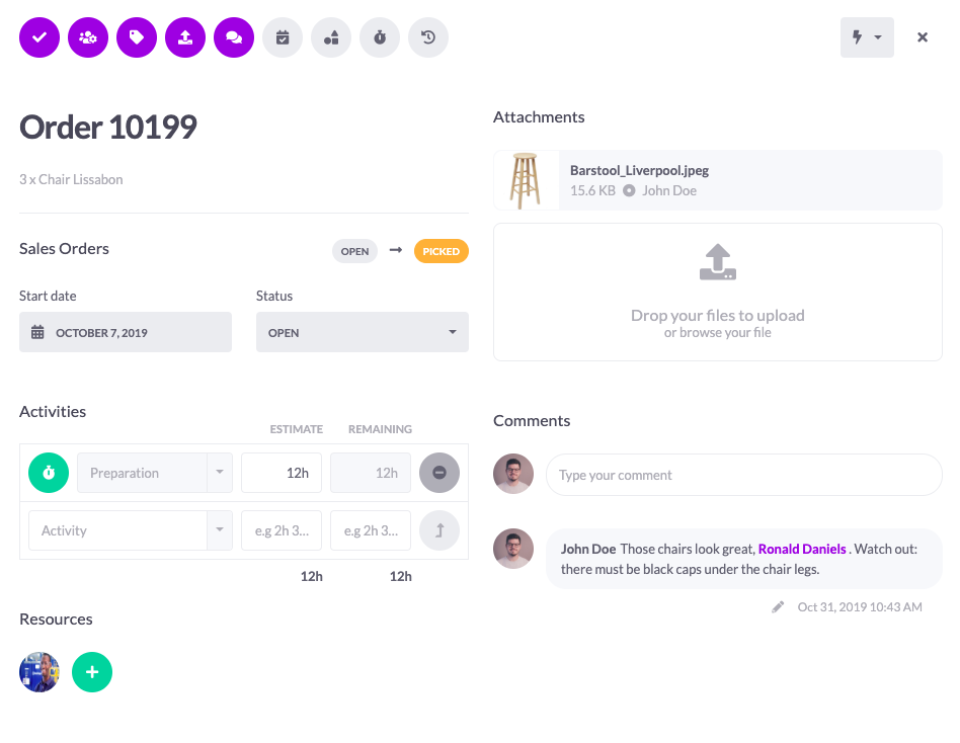Click the purple checkmark icon
Image resolution: width=960 pixels, height=743 pixels.
pyautogui.click(x=39, y=38)
